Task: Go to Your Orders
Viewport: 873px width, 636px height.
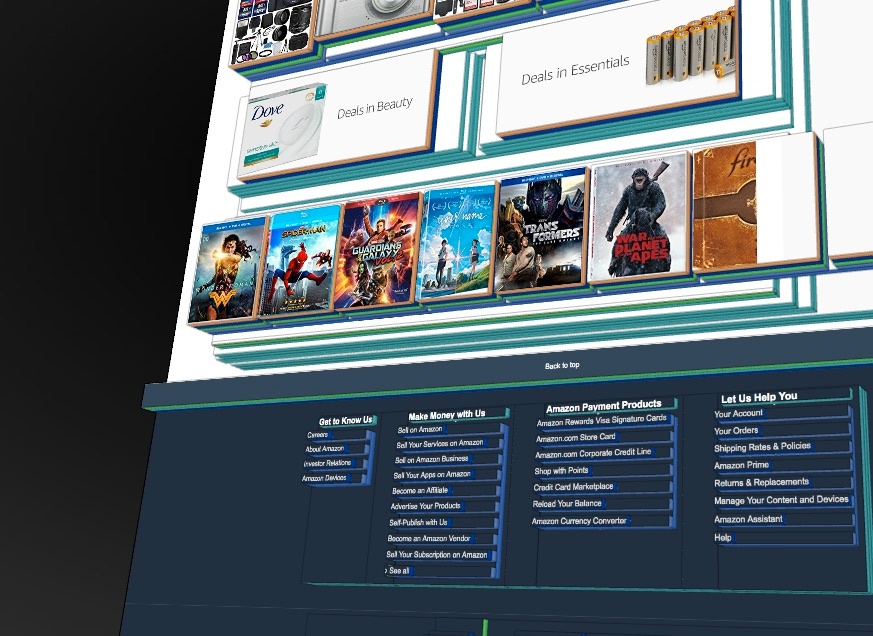Action: 736,430
